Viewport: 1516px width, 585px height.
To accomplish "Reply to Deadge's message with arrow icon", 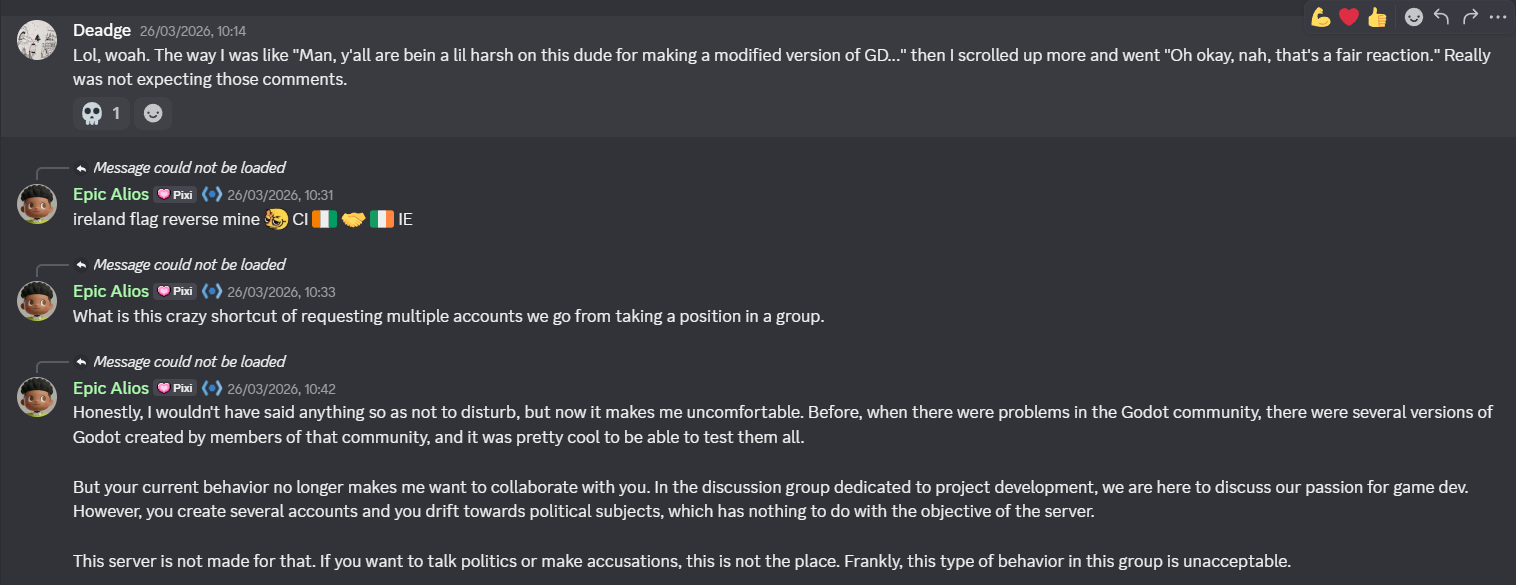I will pos(1441,17).
